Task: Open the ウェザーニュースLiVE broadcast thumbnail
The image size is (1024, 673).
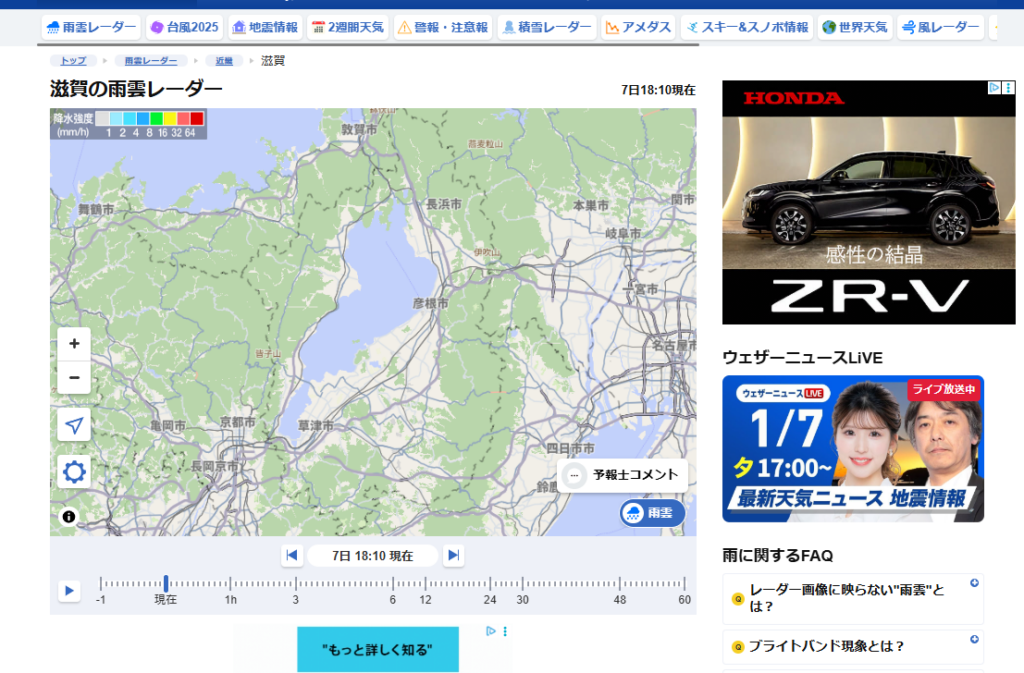Action: click(853, 448)
